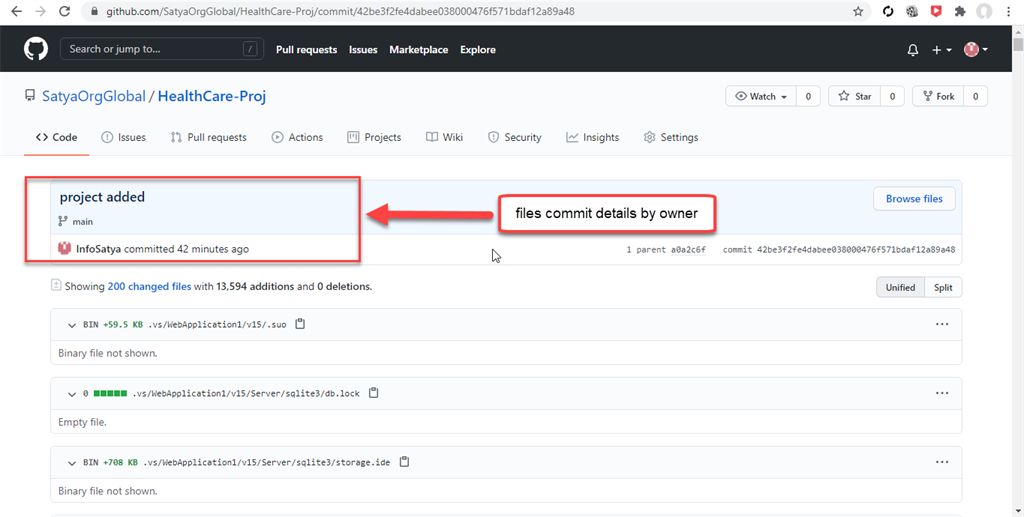The width and height of the screenshot is (1024, 517).
Task: Open the db.lock file options menu
Action: [x=942, y=393]
